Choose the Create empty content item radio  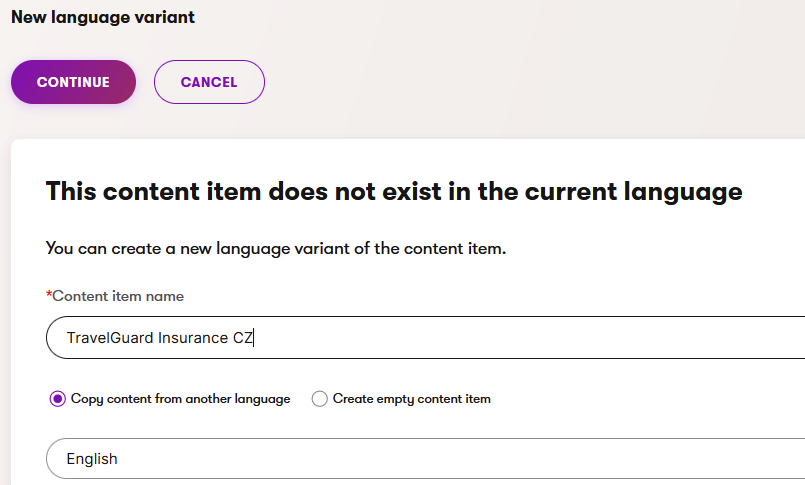click(x=320, y=399)
